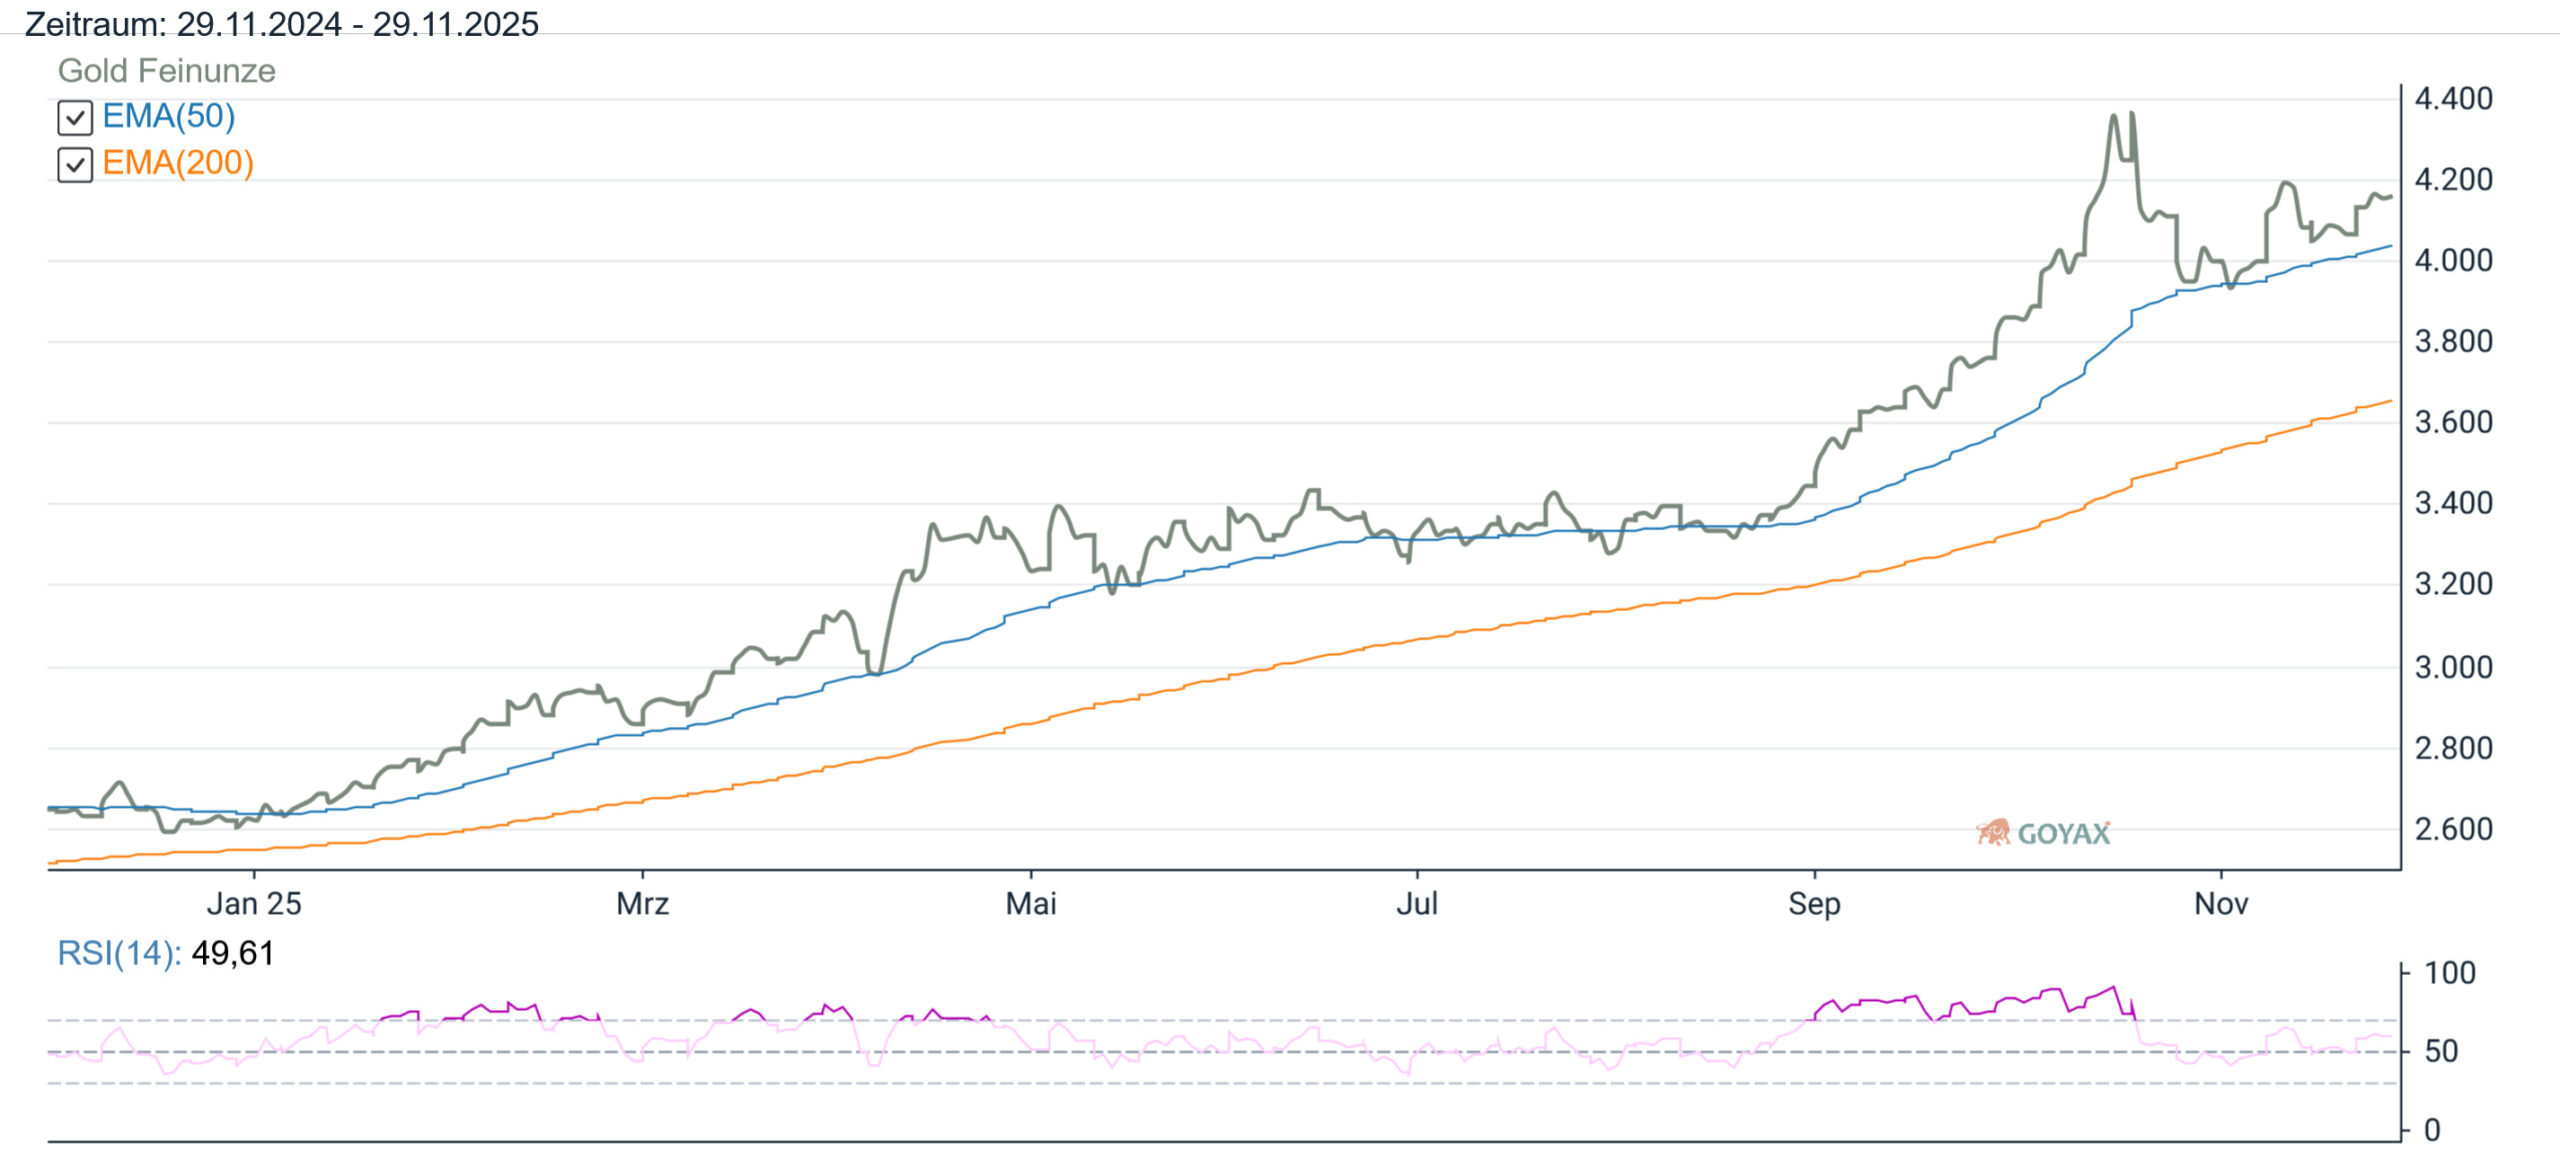This screenshot has height=1152, width=2560.
Task: Uncheck the EMA(50) checkbox
Action: point(75,118)
